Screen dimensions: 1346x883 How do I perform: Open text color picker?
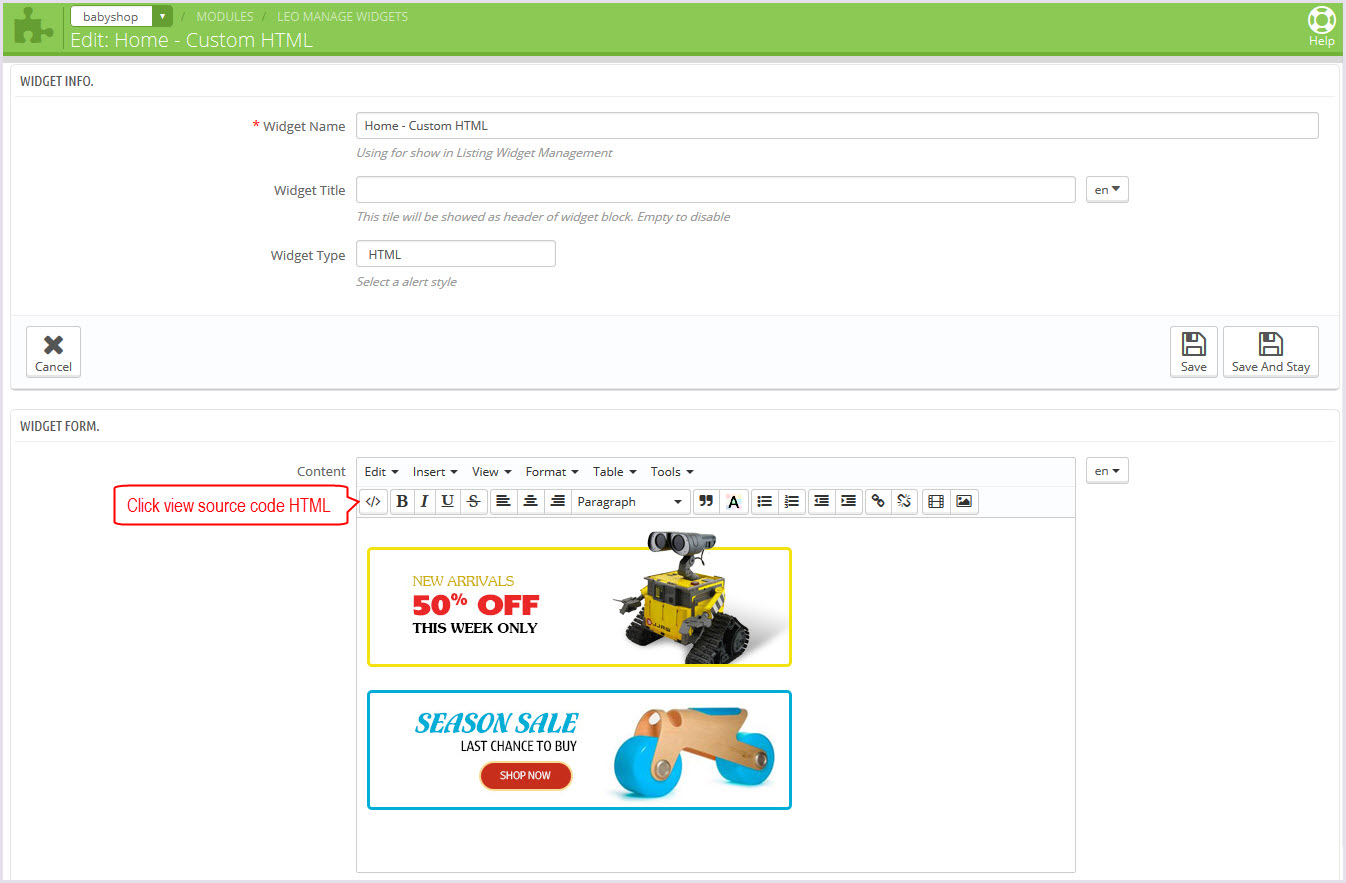coord(733,501)
